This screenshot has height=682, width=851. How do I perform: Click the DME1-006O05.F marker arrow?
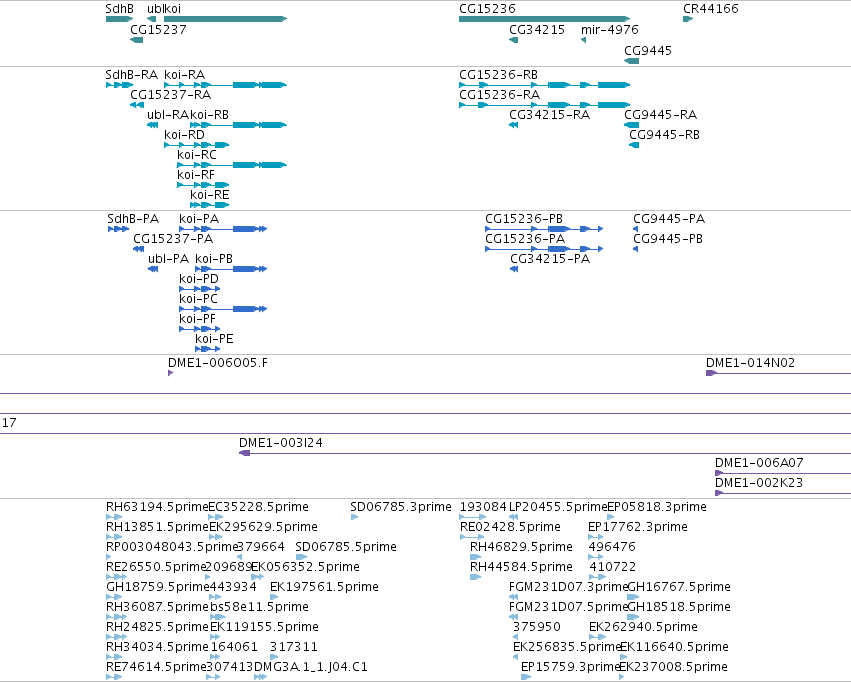point(170,373)
